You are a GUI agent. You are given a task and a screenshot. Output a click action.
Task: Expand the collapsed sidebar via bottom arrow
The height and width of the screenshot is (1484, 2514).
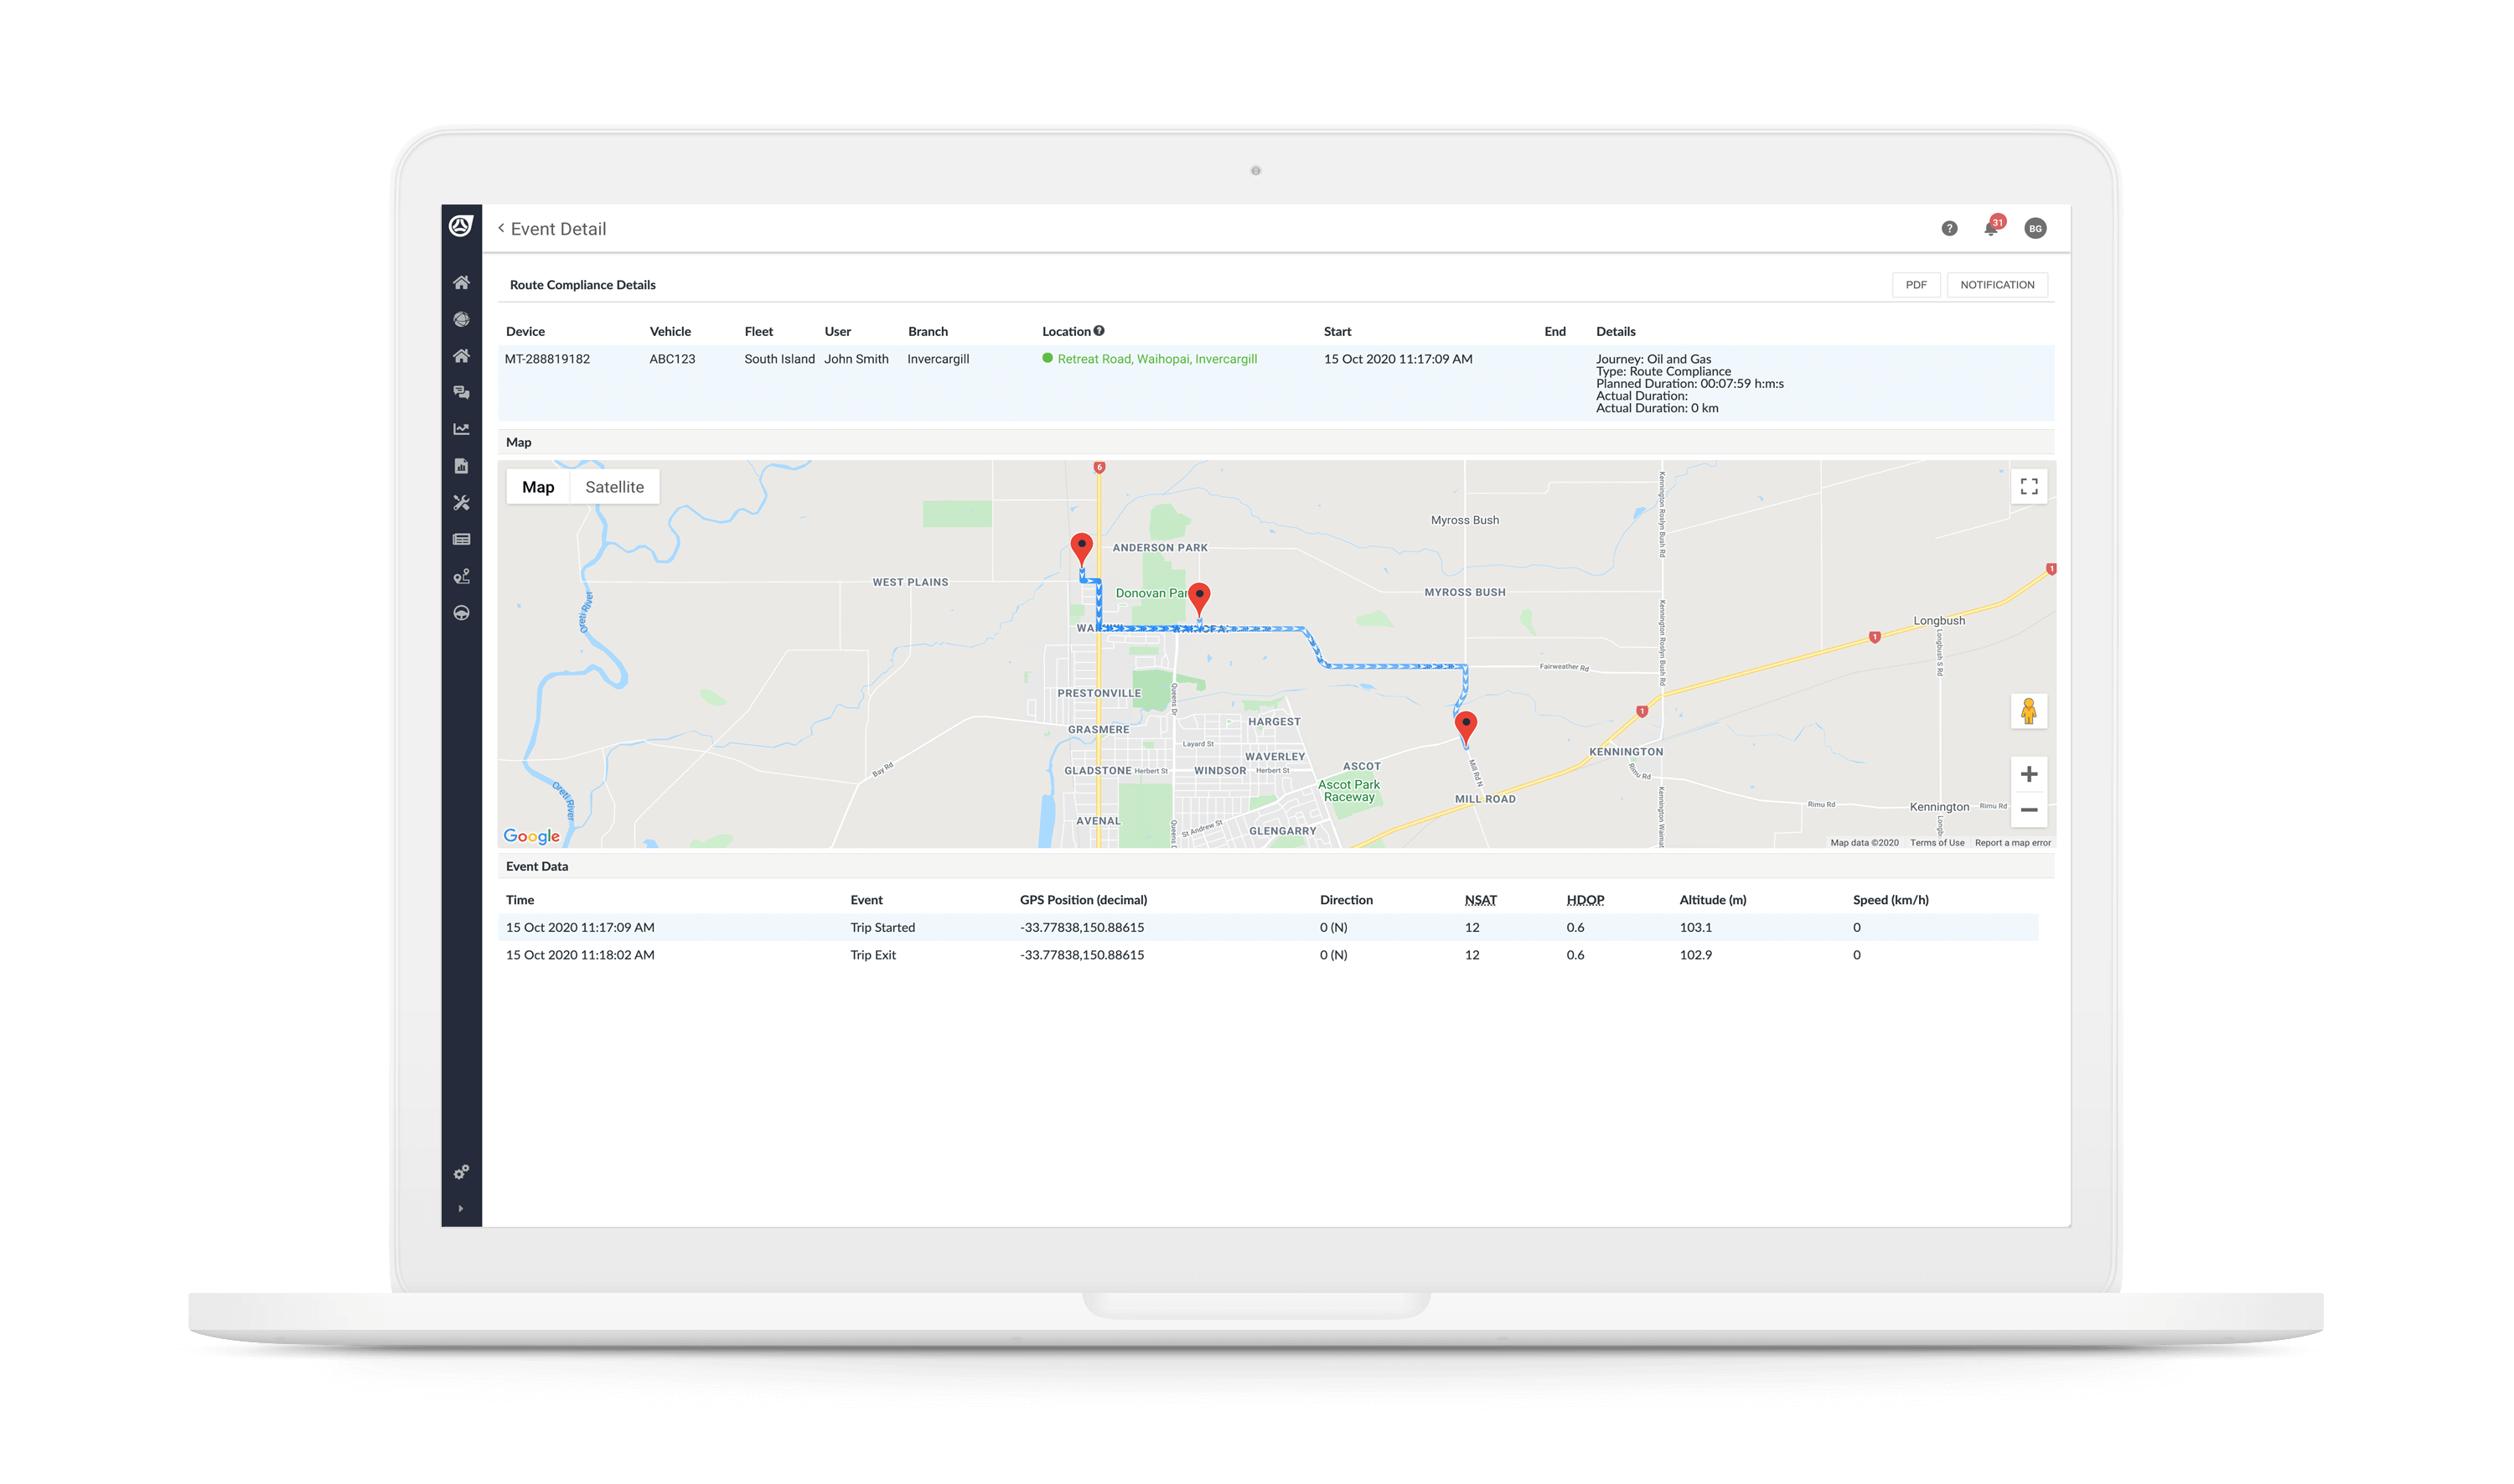pos(461,1209)
